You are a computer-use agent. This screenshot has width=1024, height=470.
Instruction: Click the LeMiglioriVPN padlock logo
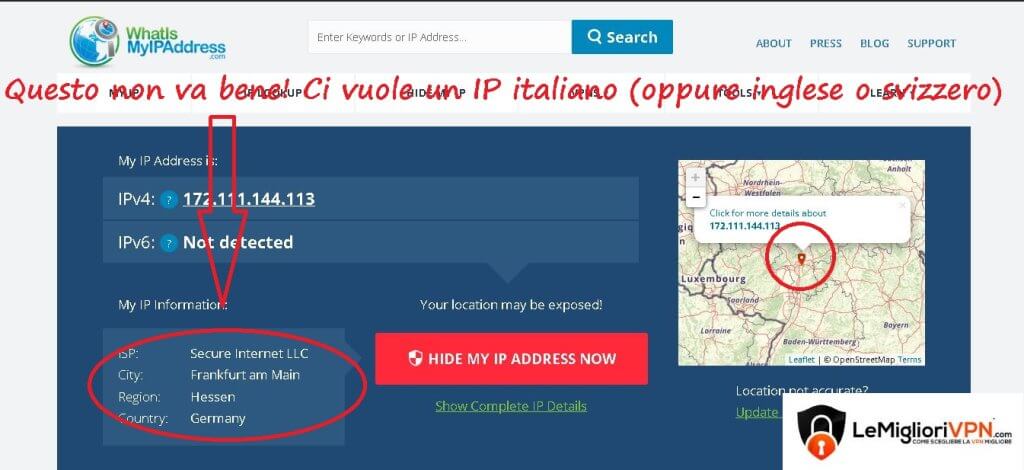point(822,432)
